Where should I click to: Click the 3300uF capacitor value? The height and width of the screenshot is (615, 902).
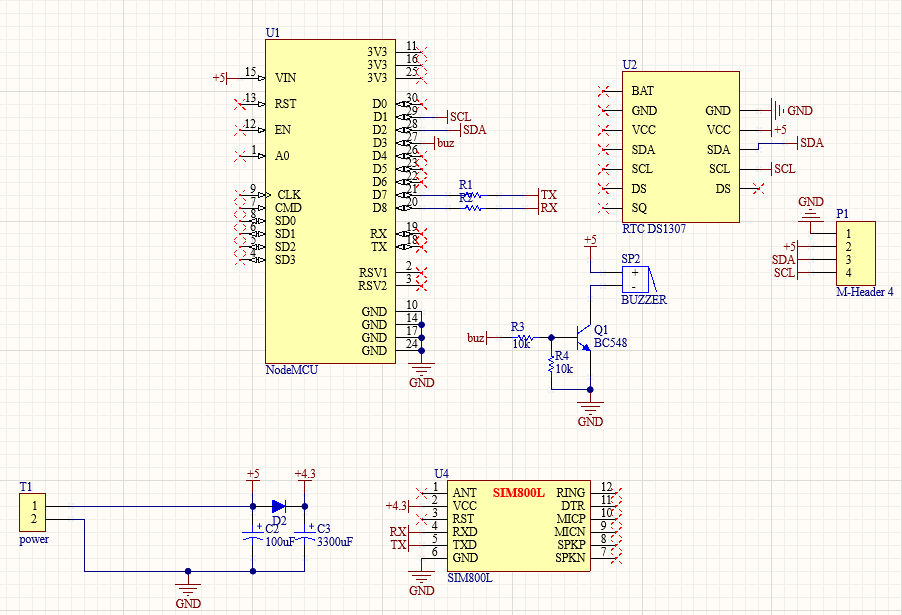coord(335,542)
